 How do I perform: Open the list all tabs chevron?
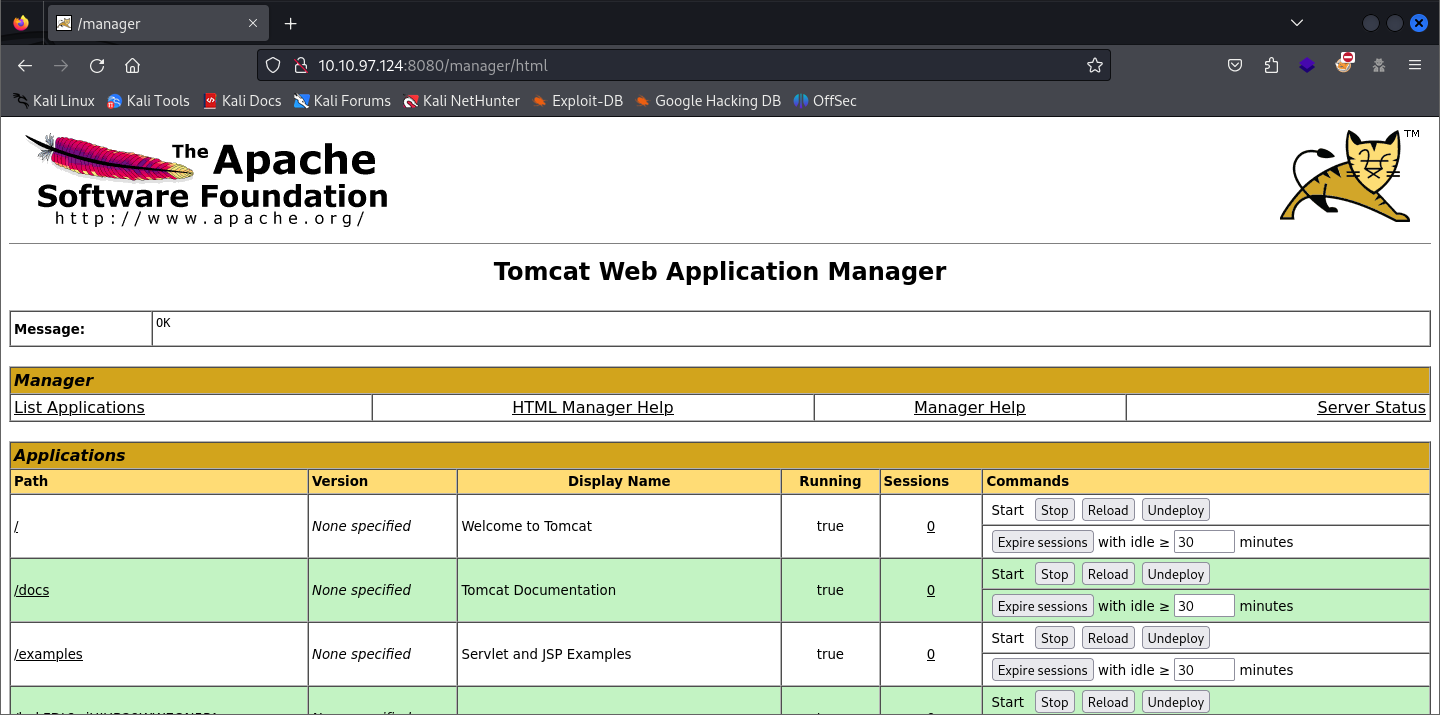[x=1297, y=23]
